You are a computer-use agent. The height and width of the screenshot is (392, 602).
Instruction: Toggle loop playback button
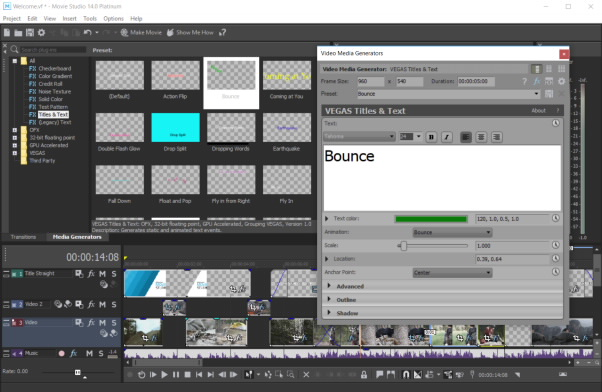[x=142, y=375]
